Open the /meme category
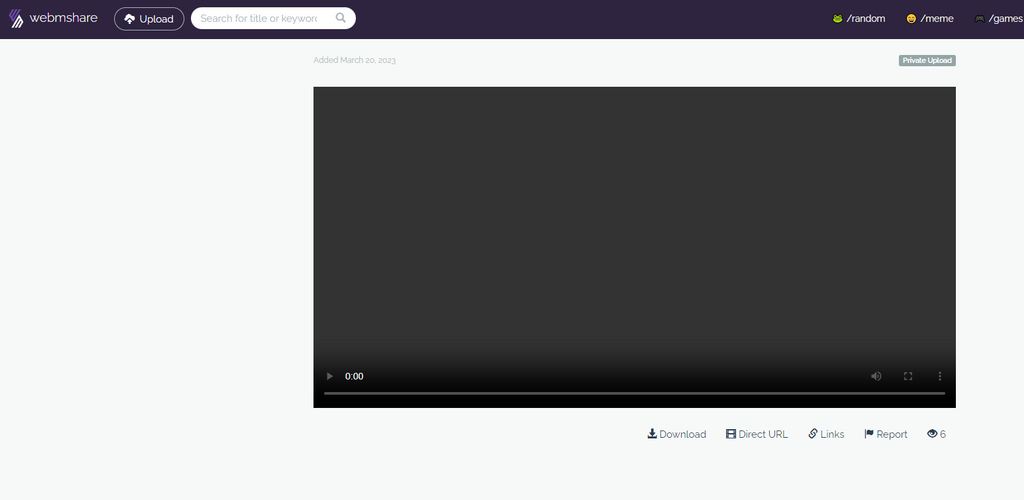This screenshot has width=1024, height=500. pyautogui.click(x=930, y=18)
